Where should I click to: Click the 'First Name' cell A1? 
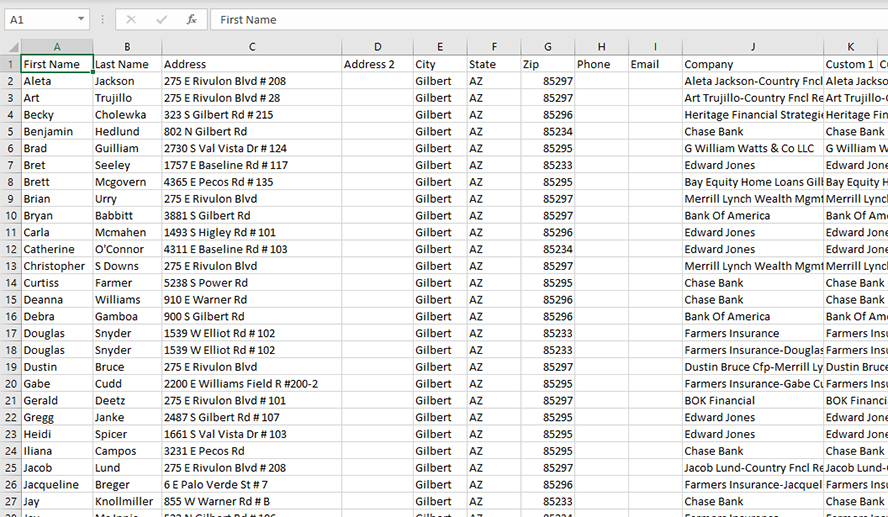coord(57,64)
